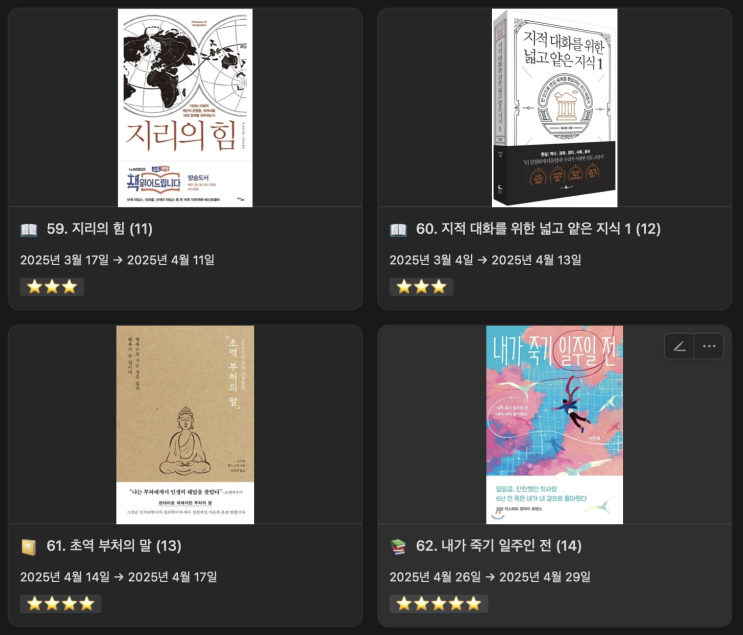Click the date range 2025년 3월 17일 → 2025년 4월 11일
Screen dimensions: 743x635
coord(117,260)
